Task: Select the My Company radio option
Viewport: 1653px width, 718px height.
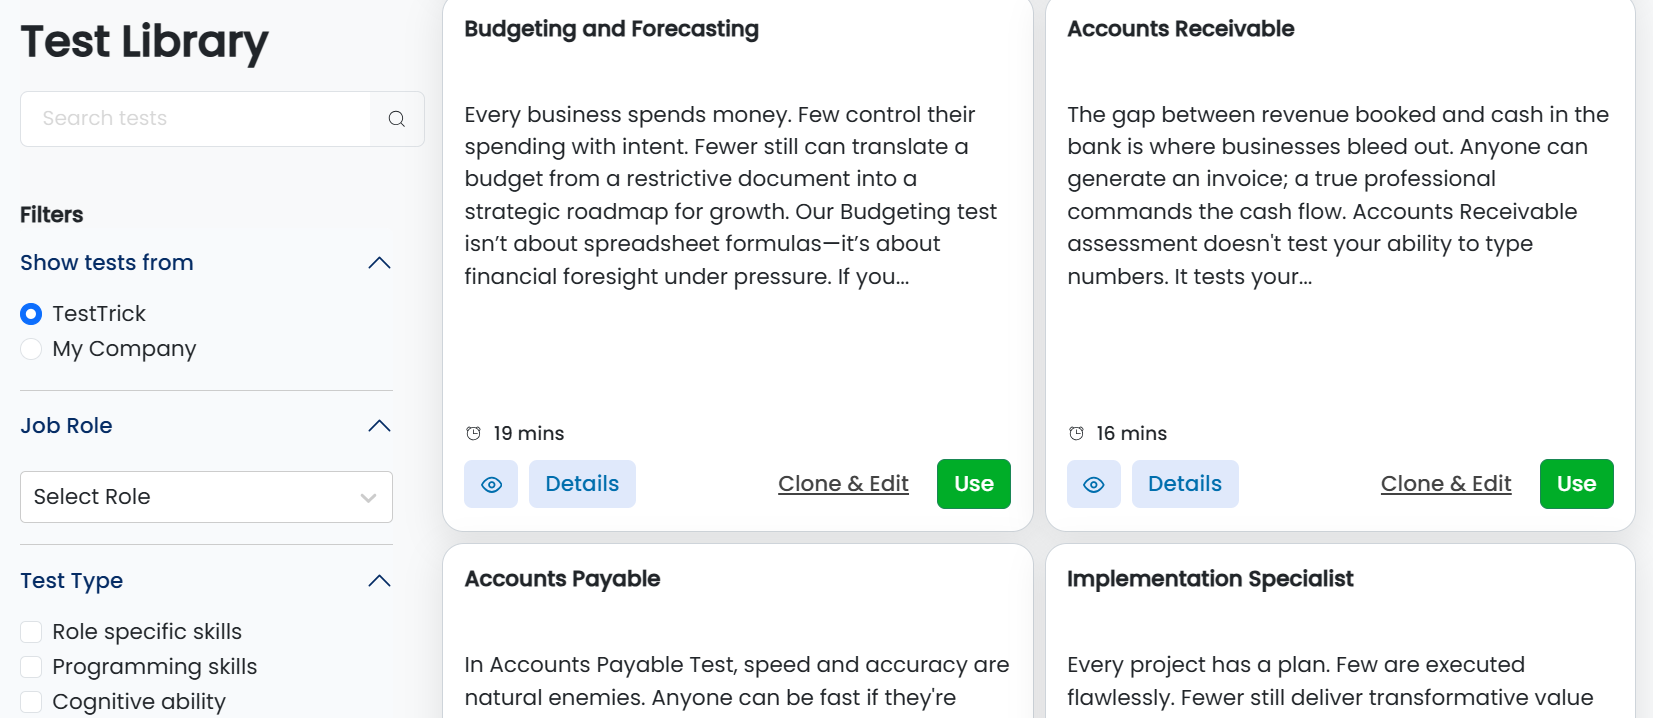Action: pos(31,349)
